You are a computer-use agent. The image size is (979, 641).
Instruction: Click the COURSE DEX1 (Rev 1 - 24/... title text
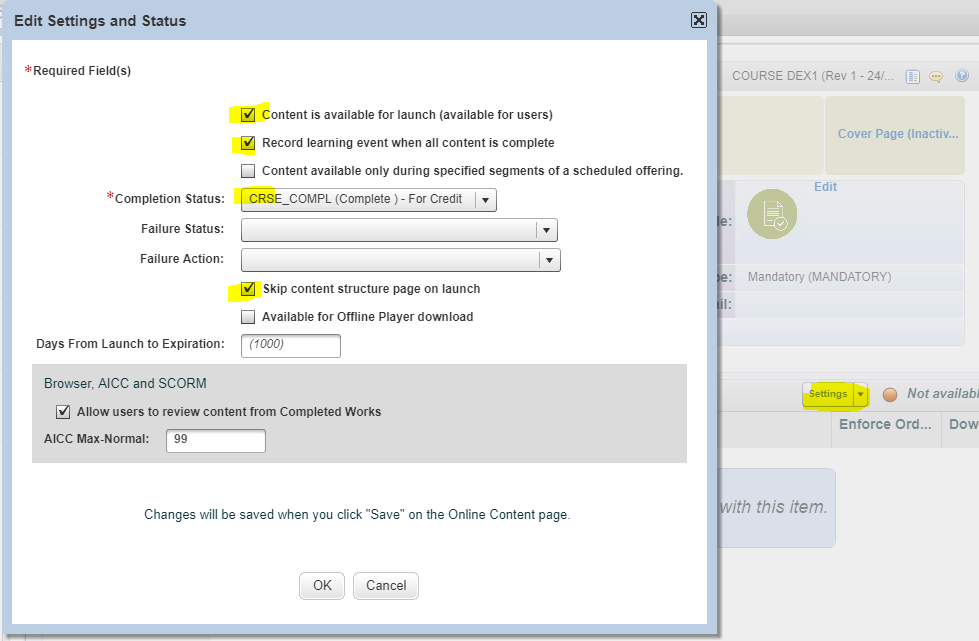tap(813, 76)
